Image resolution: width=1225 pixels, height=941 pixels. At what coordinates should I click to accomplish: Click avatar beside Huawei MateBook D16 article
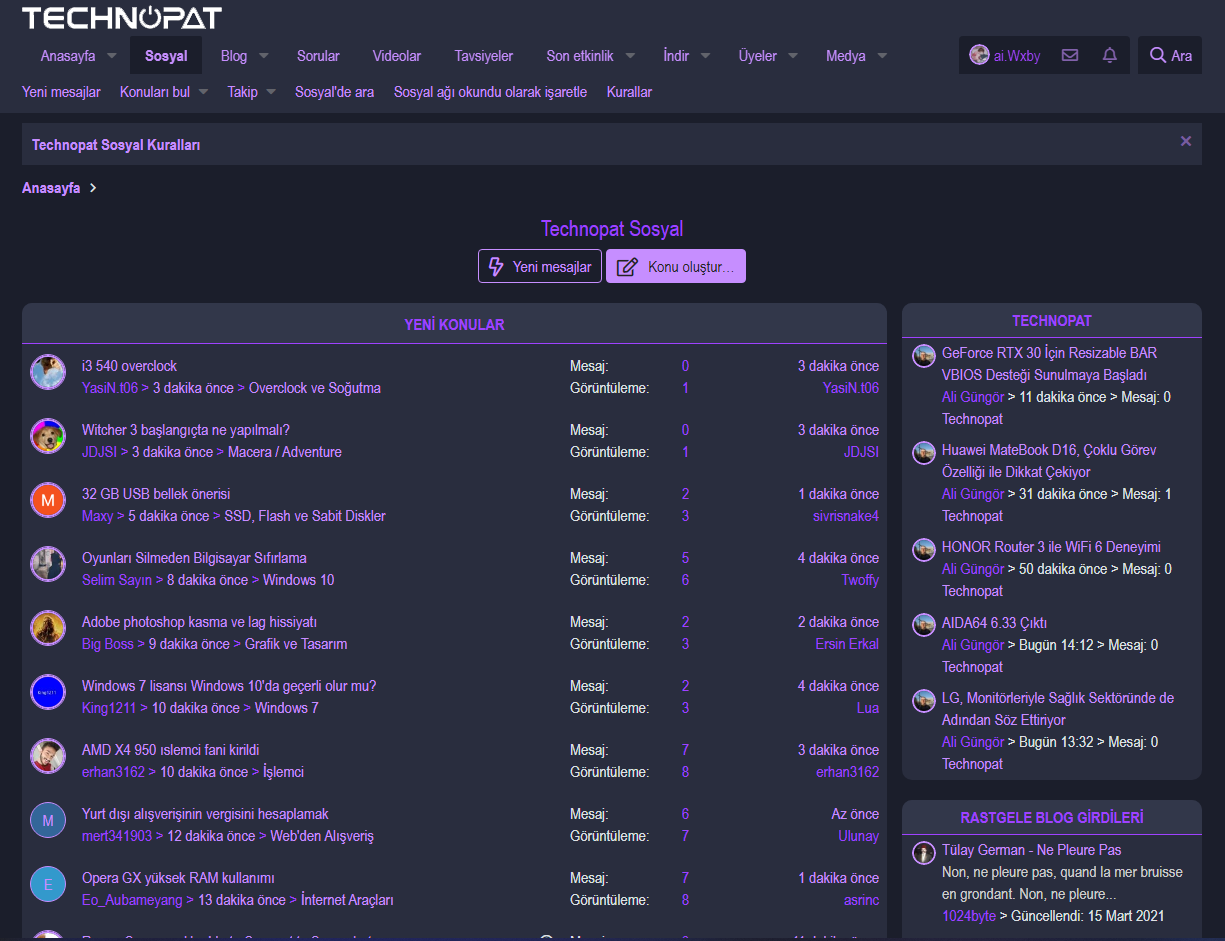tap(924, 453)
